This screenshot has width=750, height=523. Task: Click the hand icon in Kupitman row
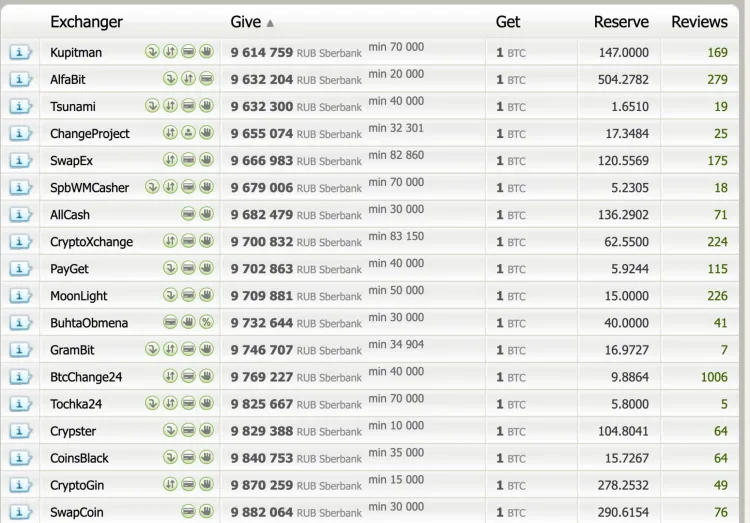click(206, 52)
